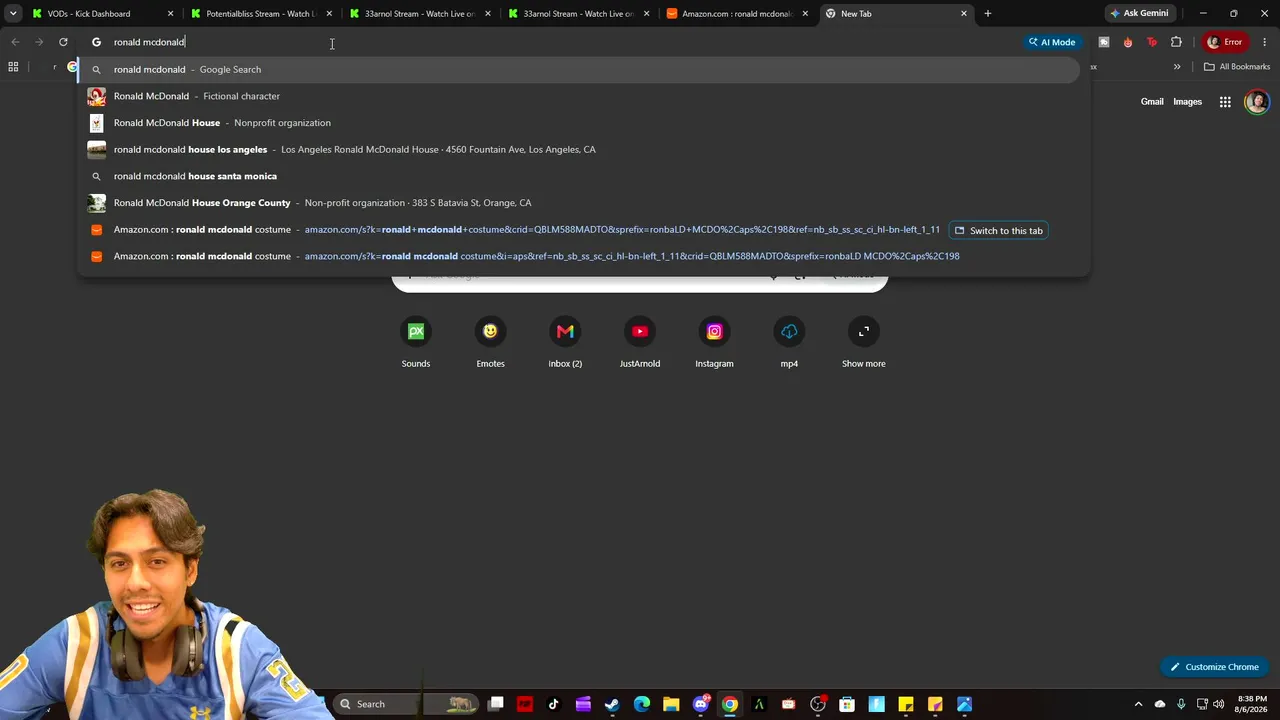
Task: Open AI Mode in the address bar
Action: tap(1051, 42)
